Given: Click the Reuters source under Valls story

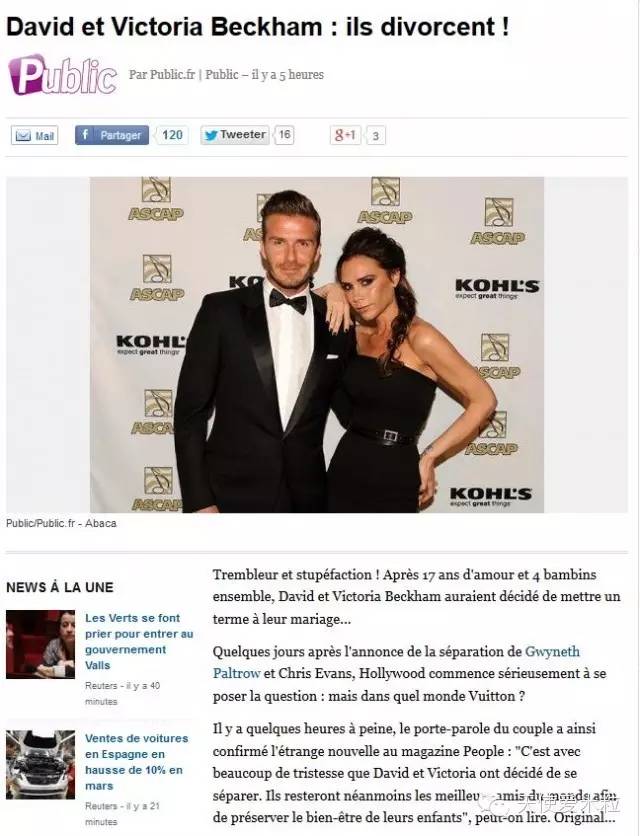Looking at the screenshot, I should (101, 686).
